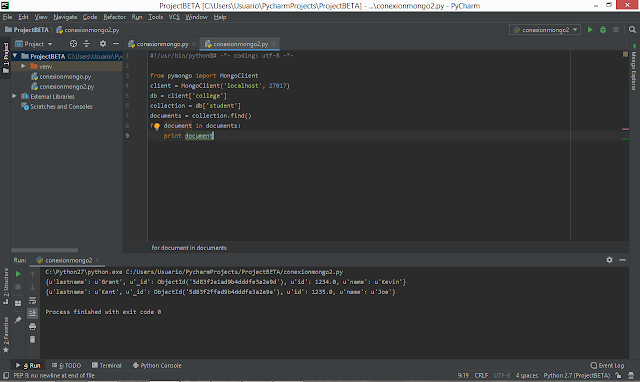Collapse all in the Project panel
Screen dimensions: 640x382
click(87, 44)
